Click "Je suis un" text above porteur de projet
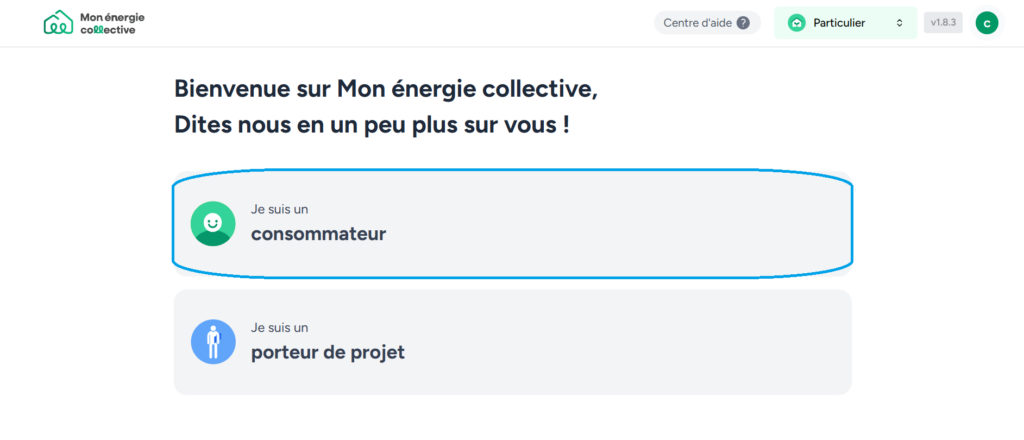1024x440 pixels. (279, 328)
